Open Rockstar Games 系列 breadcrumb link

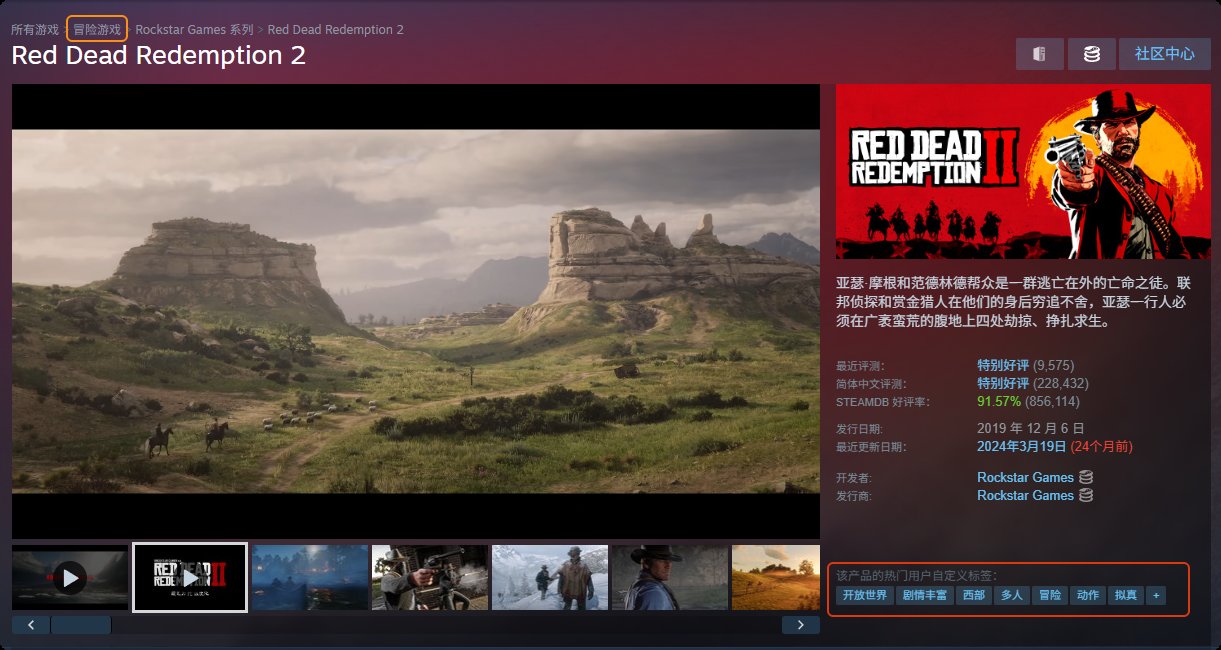click(x=194, y=29)
